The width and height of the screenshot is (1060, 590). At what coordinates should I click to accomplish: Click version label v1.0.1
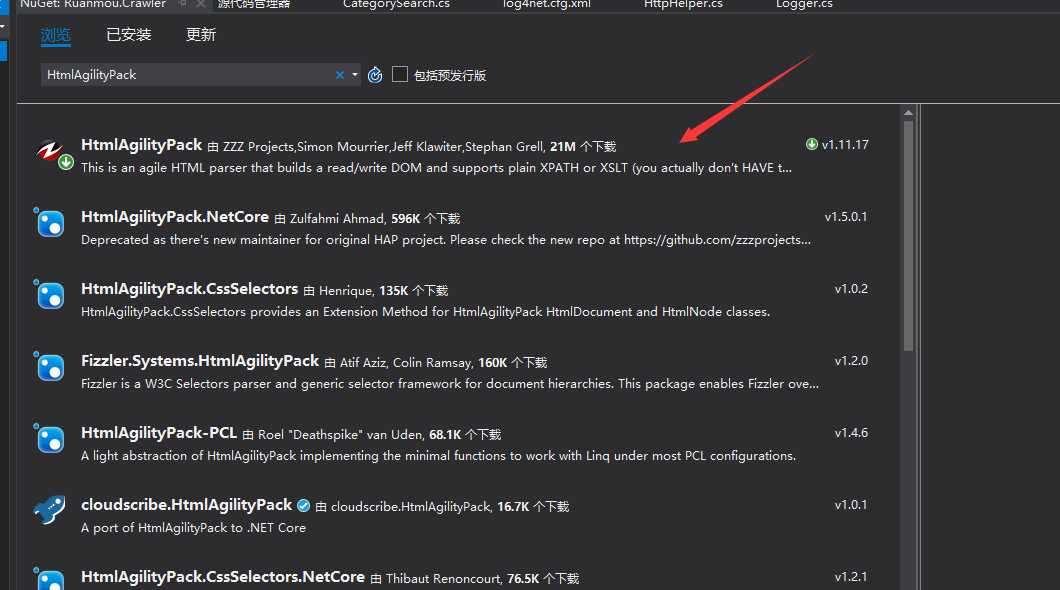tap(851, 505)
